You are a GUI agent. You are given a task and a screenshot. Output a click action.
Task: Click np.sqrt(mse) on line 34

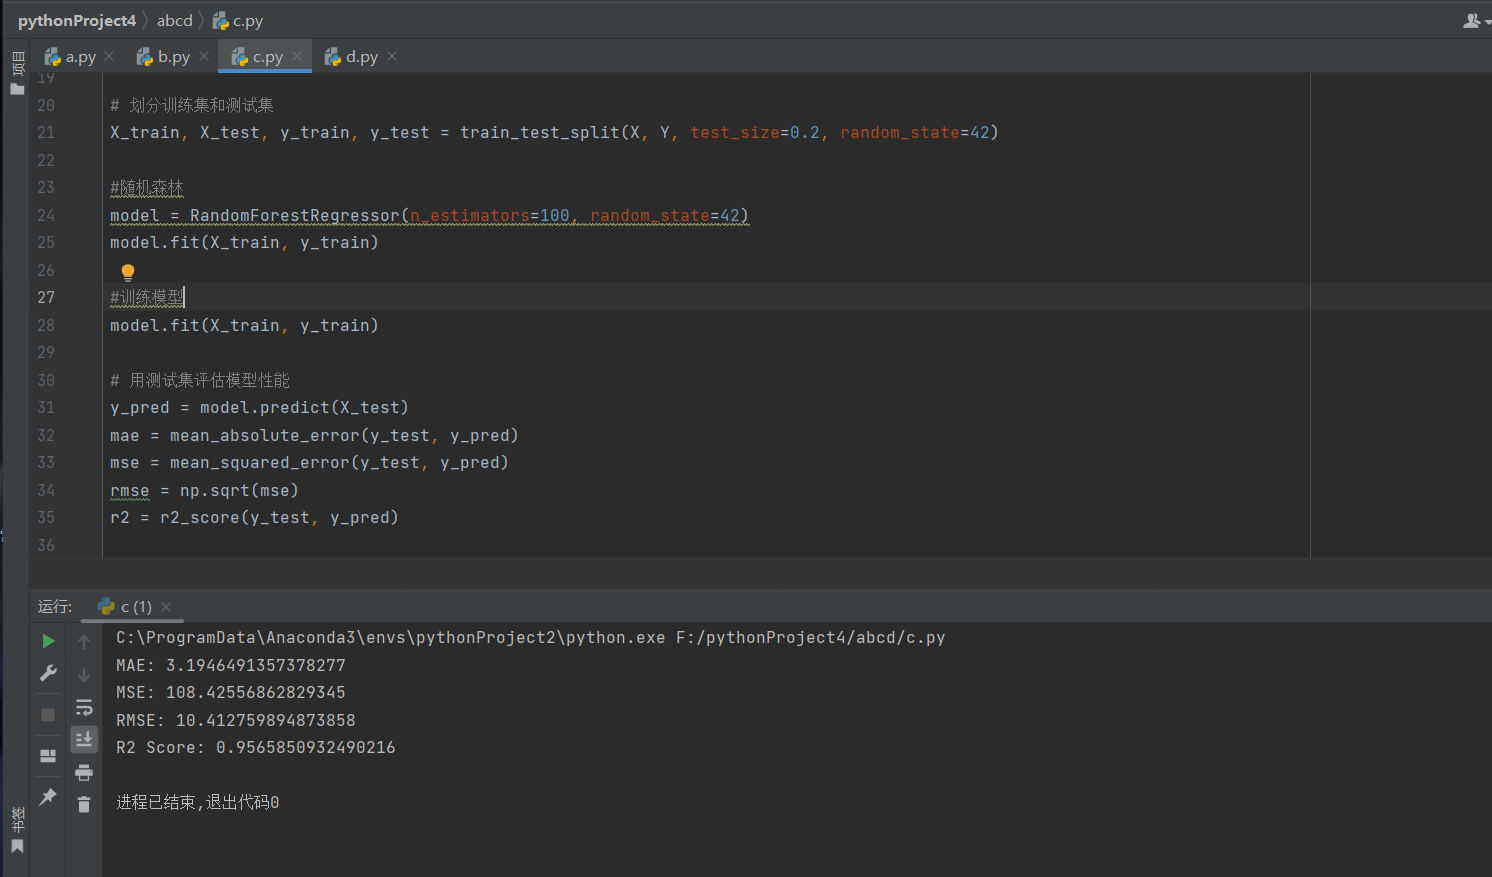[x=239, y=490]
